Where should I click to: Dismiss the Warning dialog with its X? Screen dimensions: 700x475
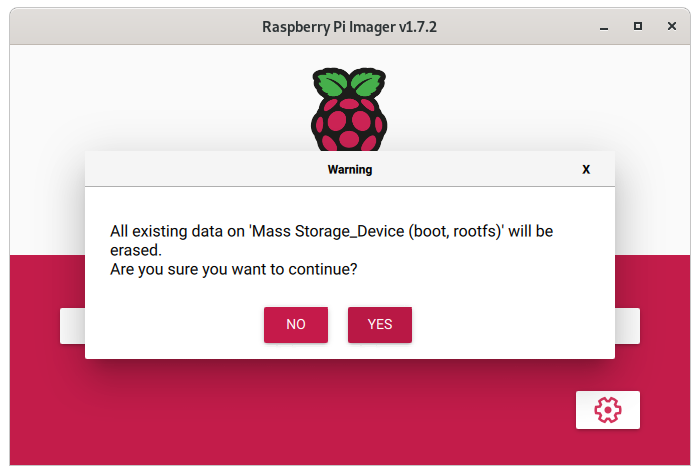click(x=586, y=170)
